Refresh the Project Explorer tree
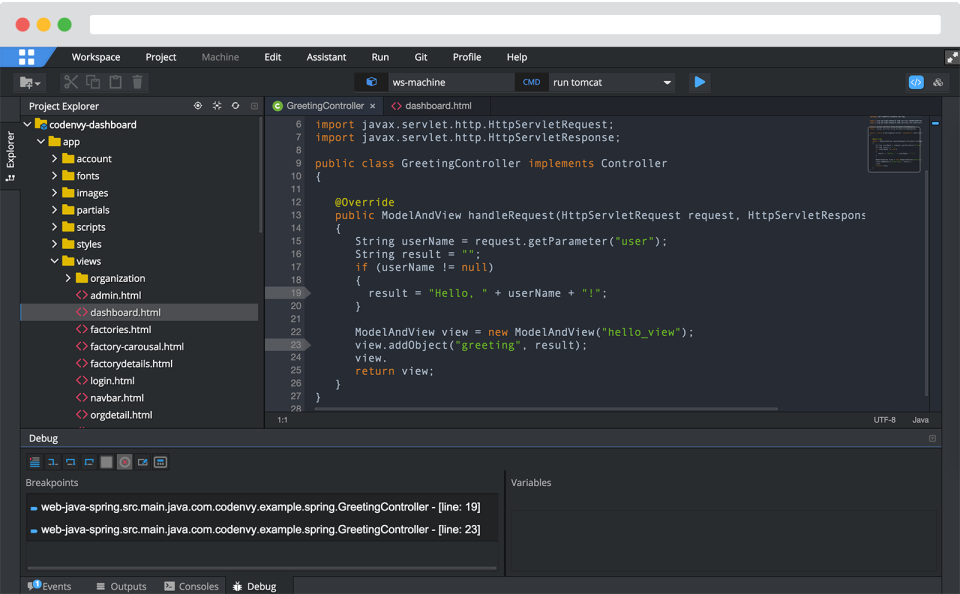Screen dimensions: 960x594 pos(235,105)
